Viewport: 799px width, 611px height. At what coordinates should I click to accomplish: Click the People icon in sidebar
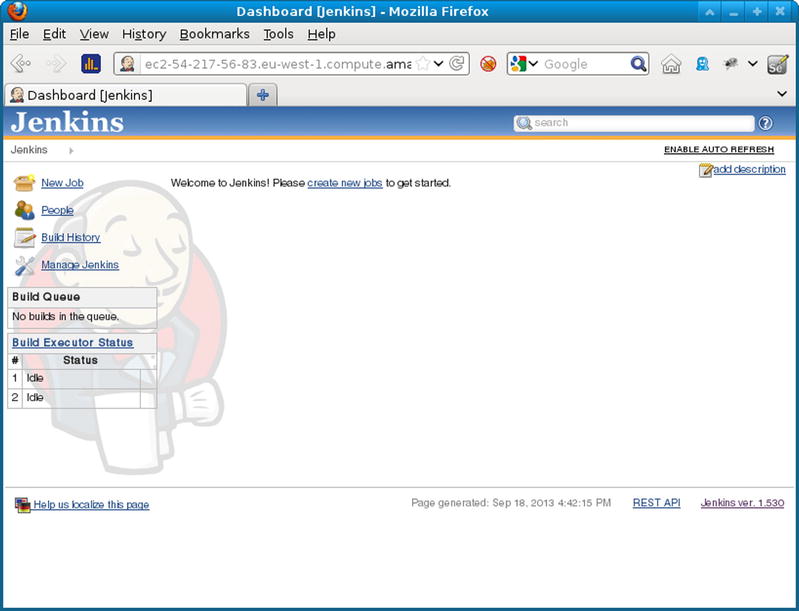pyautogui.click(x=24, y=210)
